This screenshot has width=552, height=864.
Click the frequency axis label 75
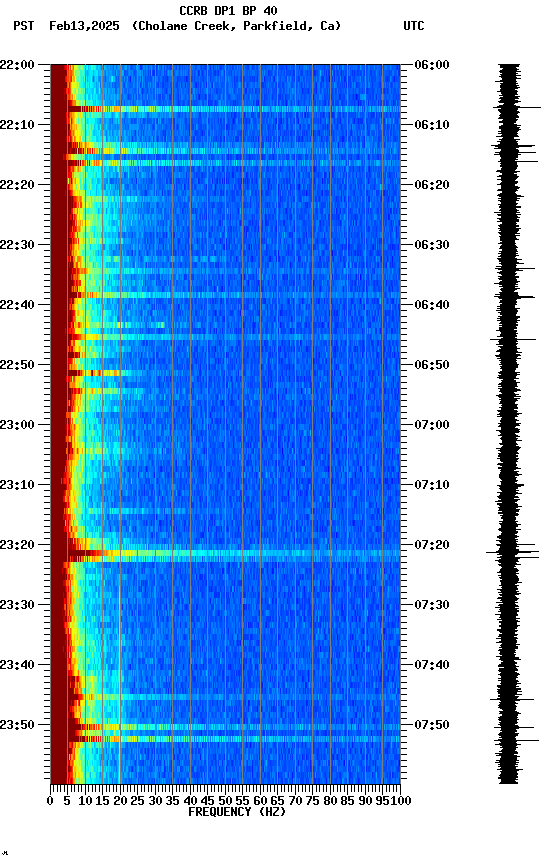click(312, 801)
